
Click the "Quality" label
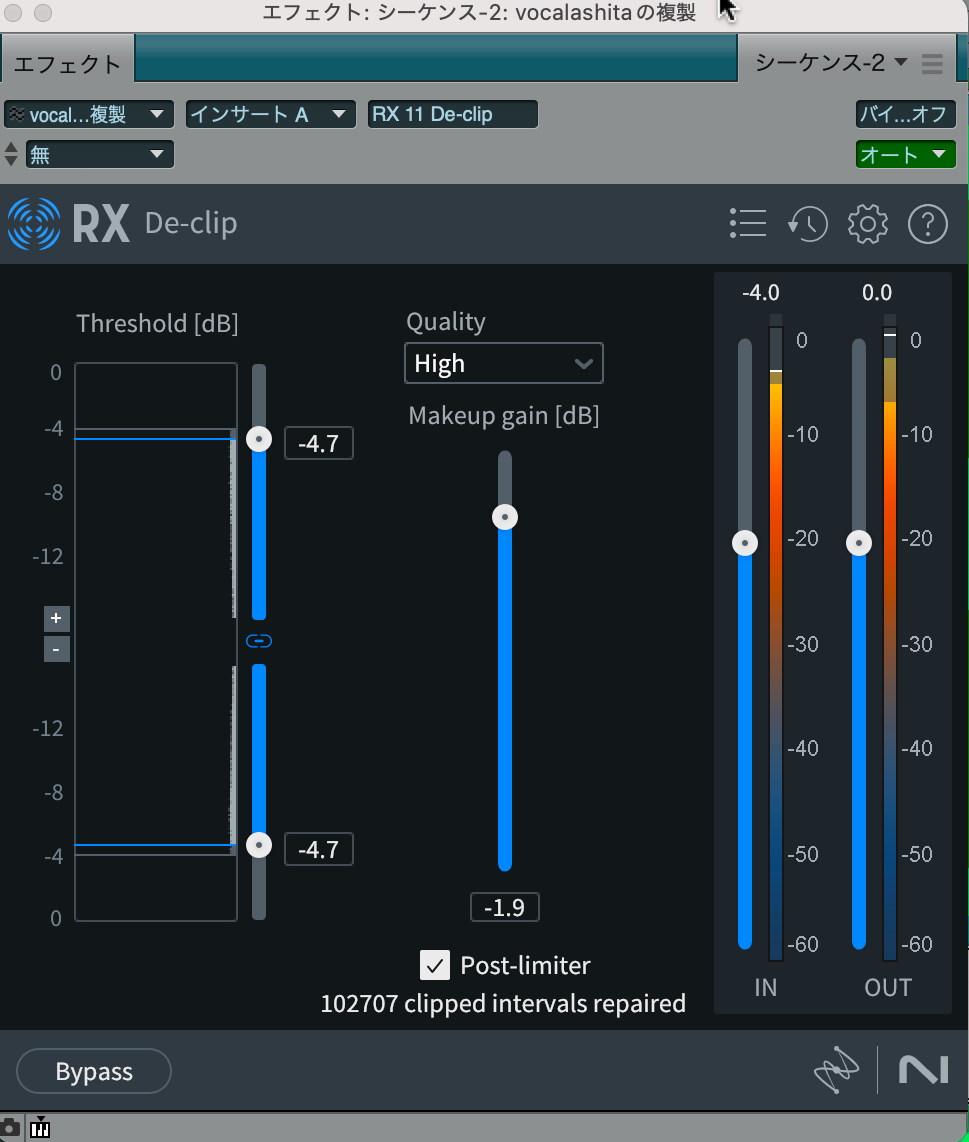446,322
